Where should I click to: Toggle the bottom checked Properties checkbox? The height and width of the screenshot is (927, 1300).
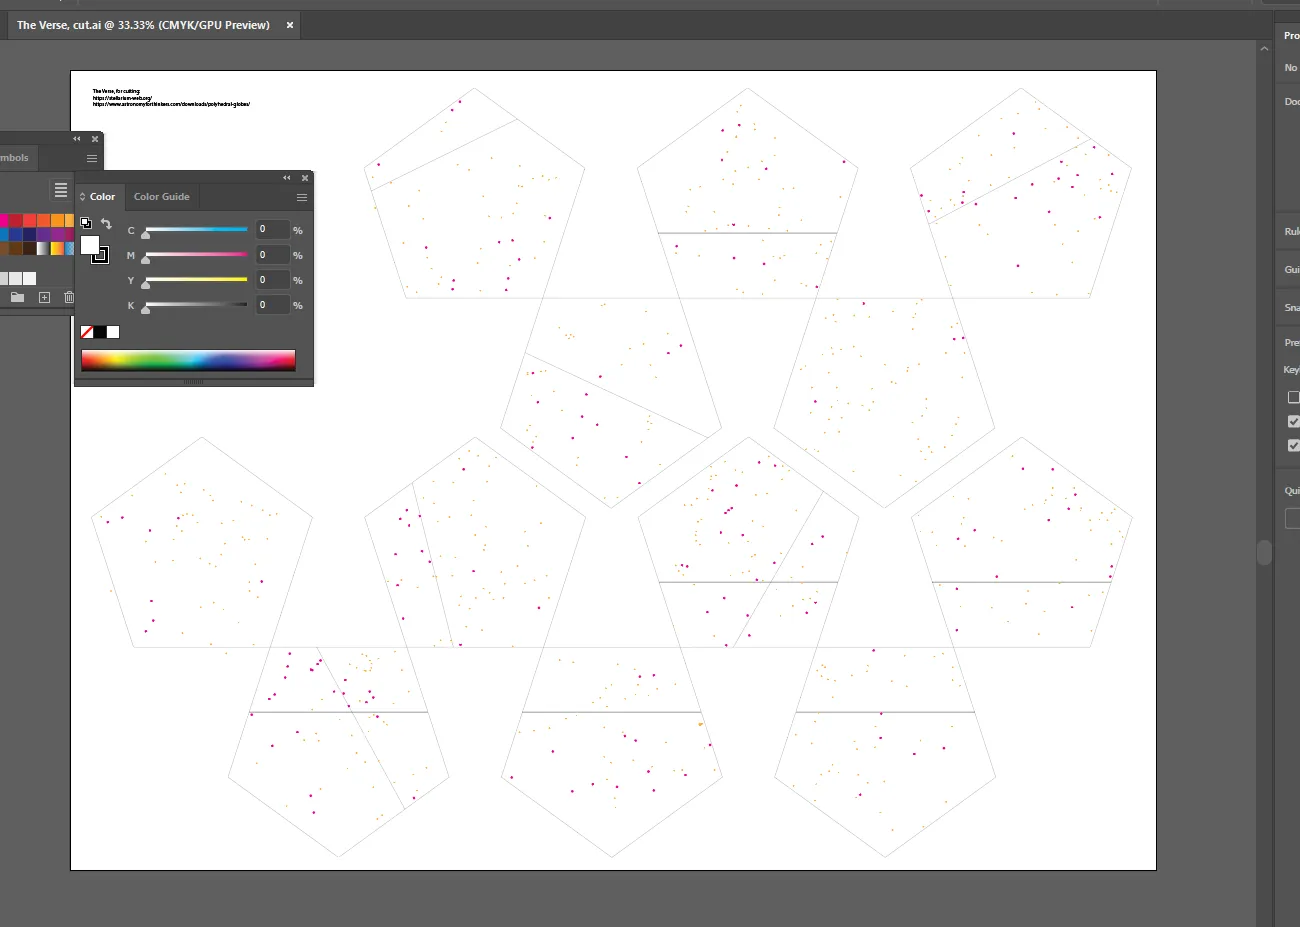[x=1294, y=445]
